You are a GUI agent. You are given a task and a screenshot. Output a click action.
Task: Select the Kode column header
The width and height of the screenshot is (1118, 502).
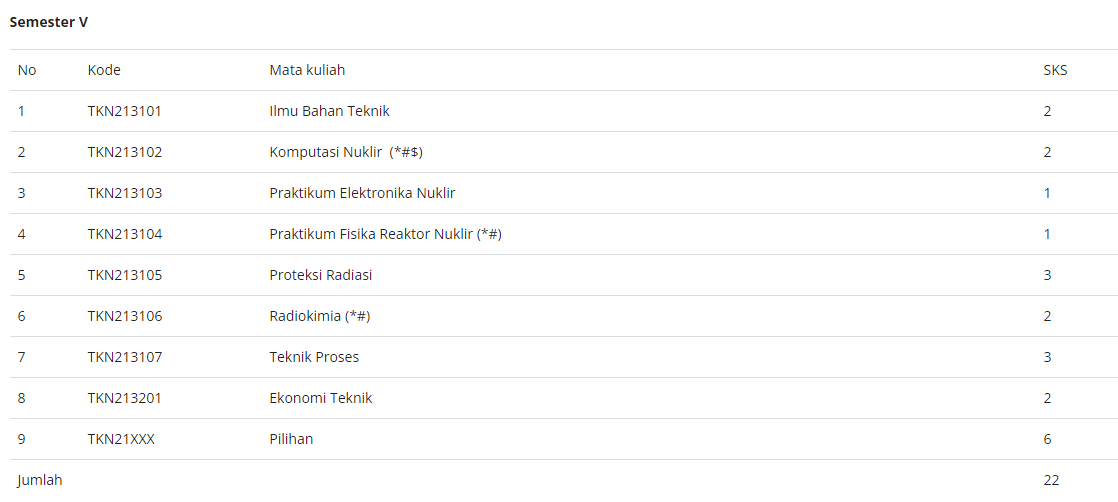(104, 70)
